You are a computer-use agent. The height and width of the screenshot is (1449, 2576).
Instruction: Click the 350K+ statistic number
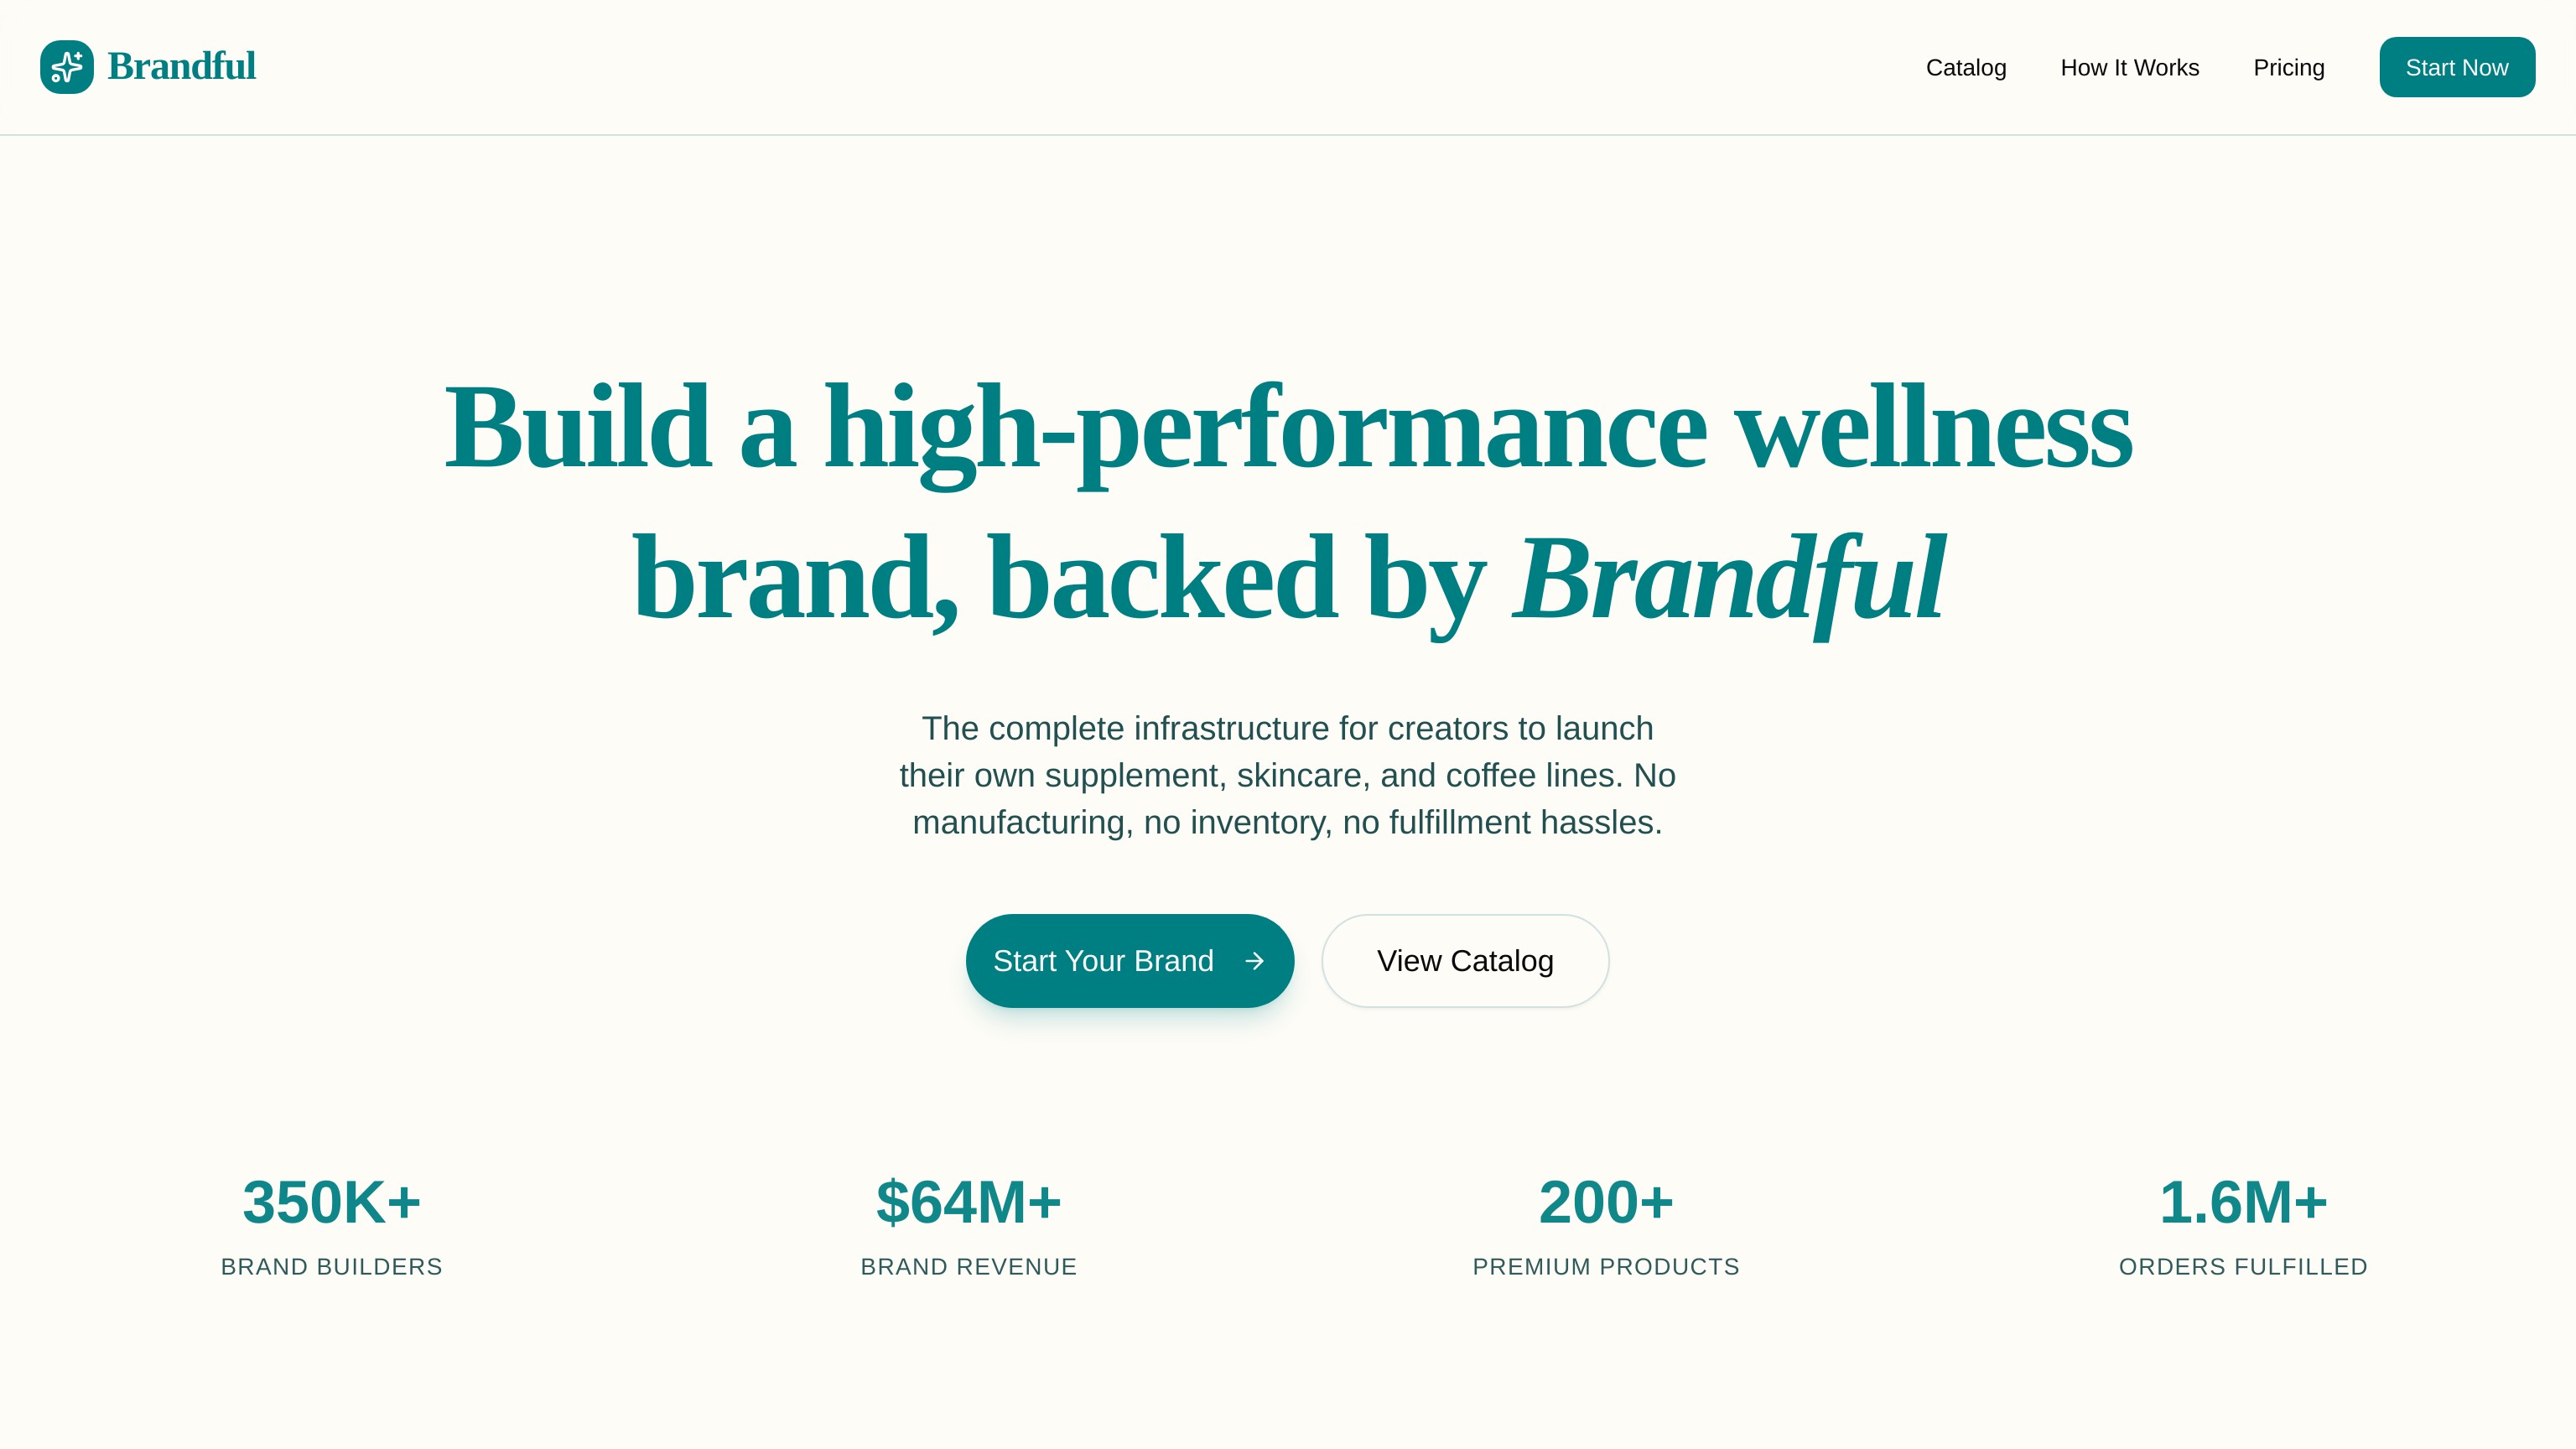(x=331, y=1202)
